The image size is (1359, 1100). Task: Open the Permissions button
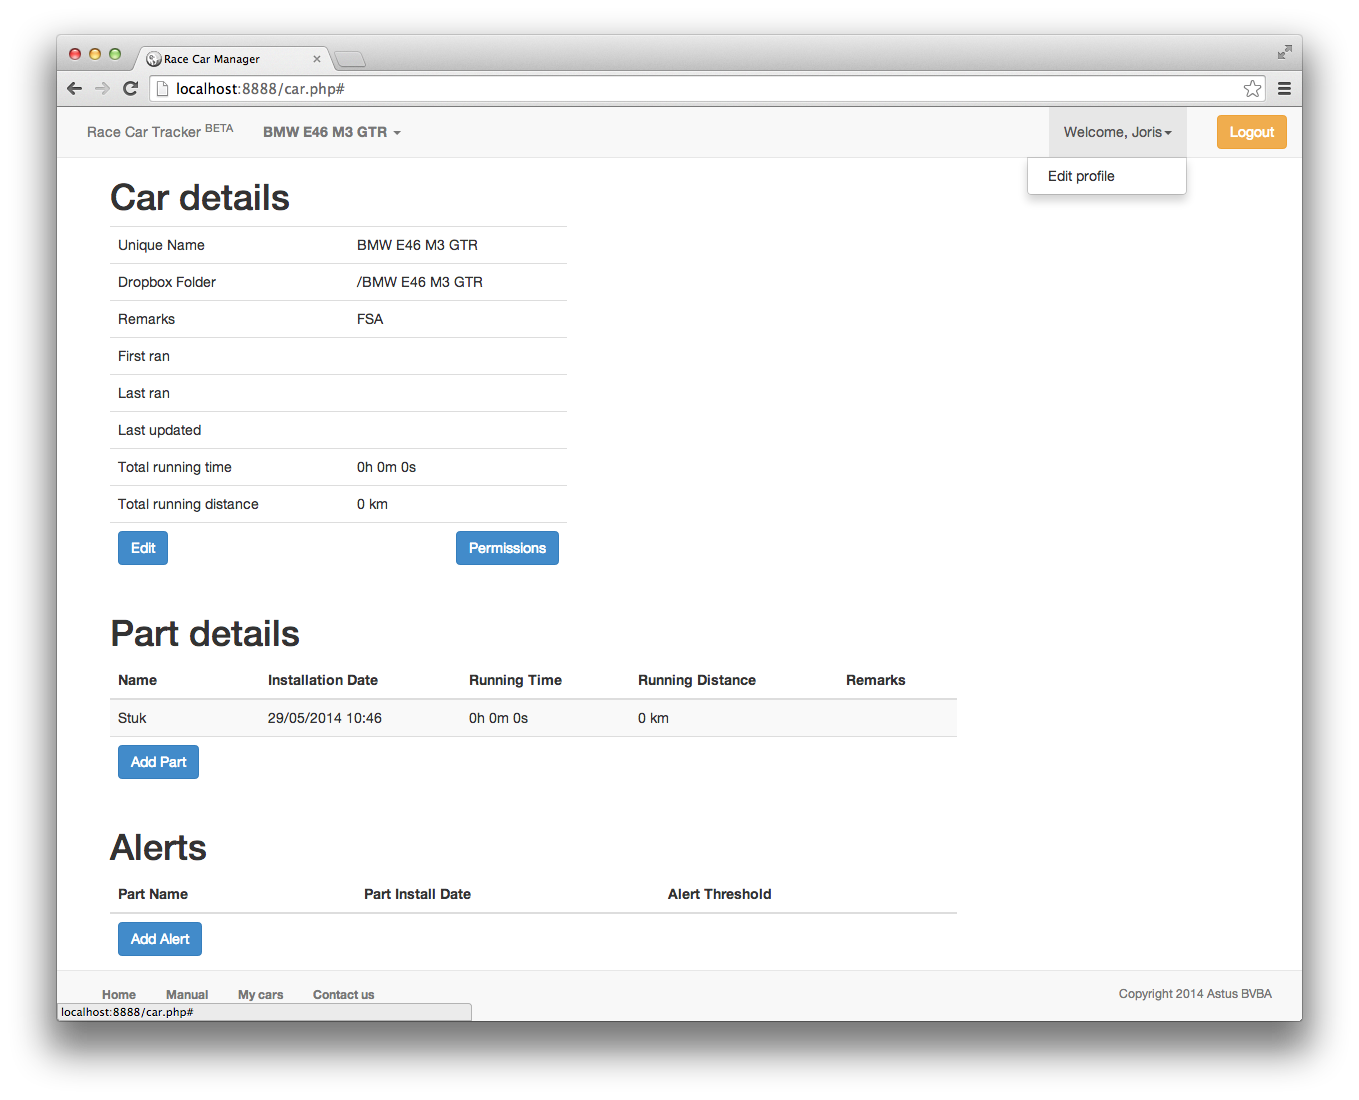pyautogui.click(x=507, y=548)
